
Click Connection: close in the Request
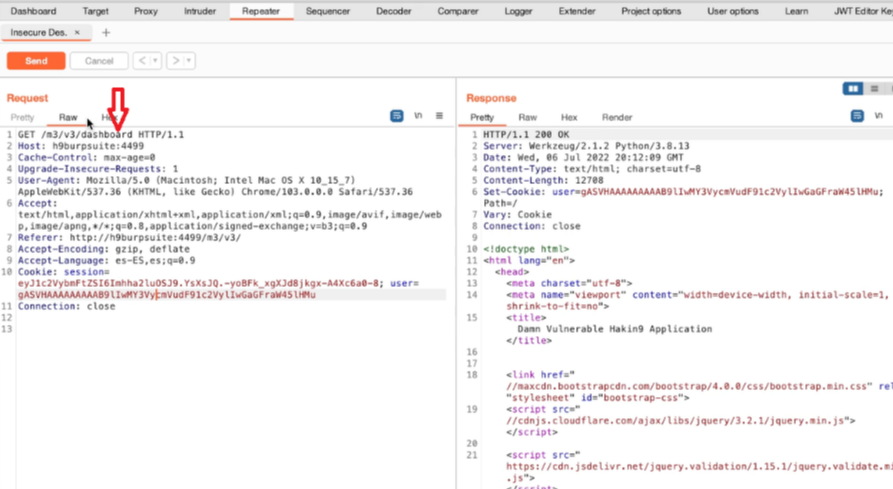point(67,306)
